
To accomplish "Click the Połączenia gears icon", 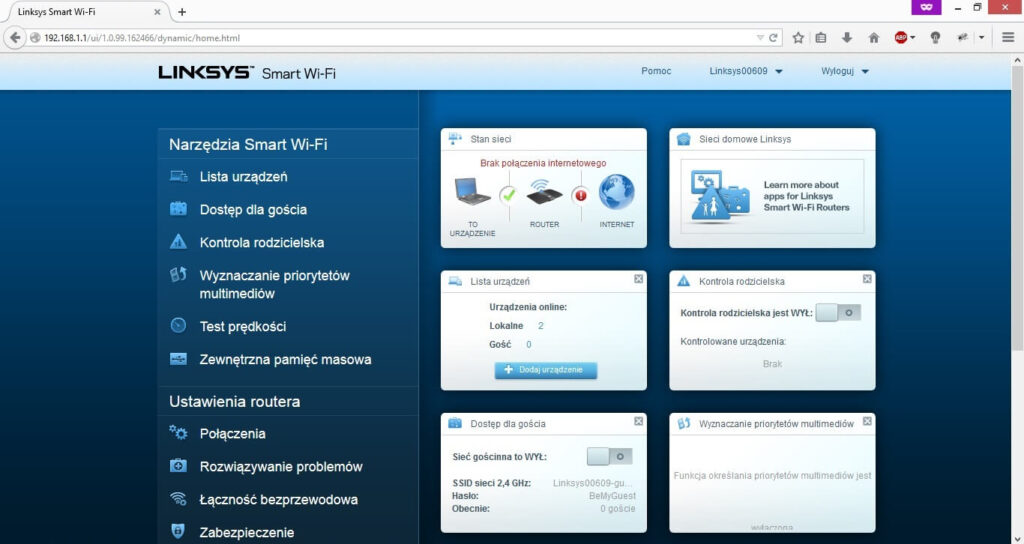I will point(178,432).
